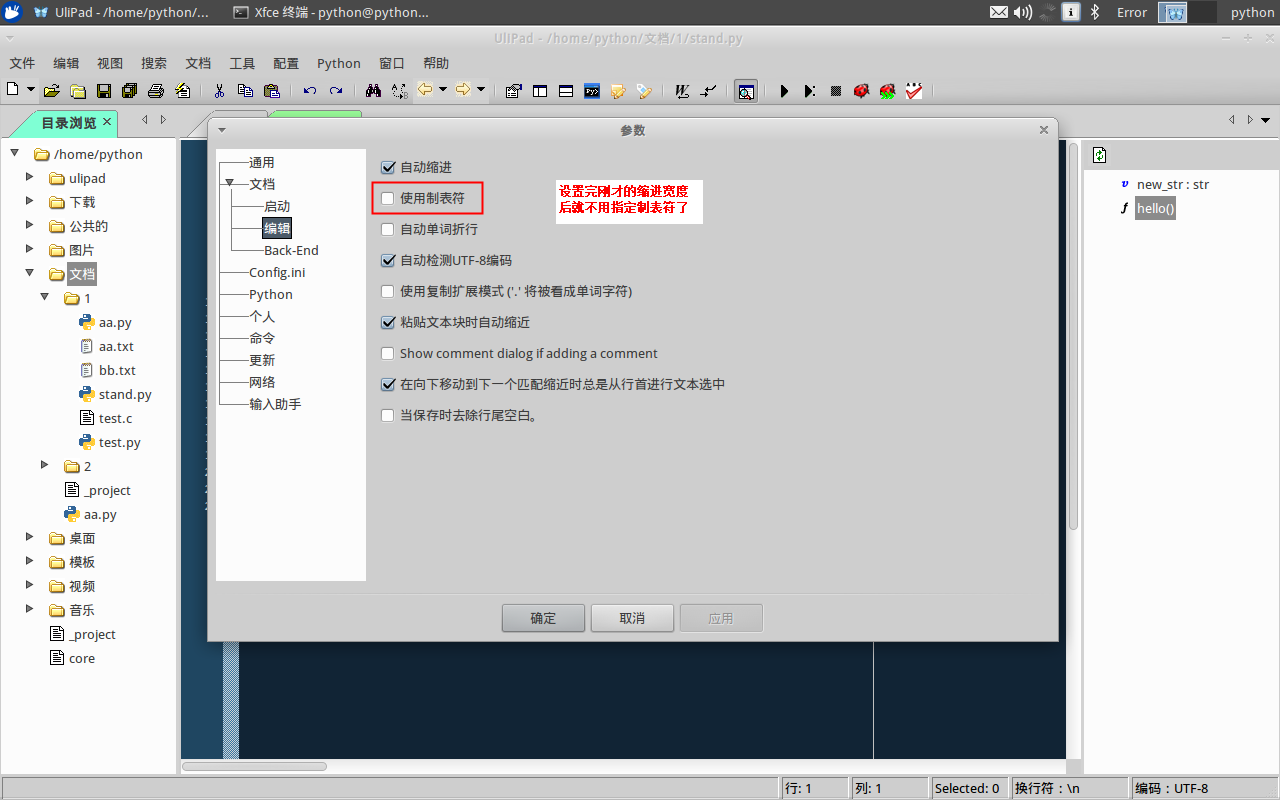Screen dimensions: 1280x800
Task: Toggle the 自动缩进 checkbox
Action: coord(388,167)
